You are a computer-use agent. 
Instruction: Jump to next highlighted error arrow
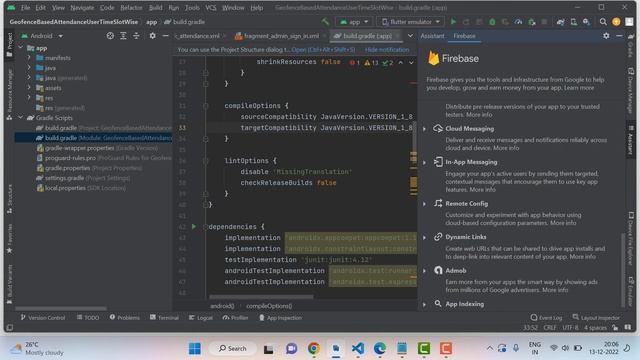[411, 62]
